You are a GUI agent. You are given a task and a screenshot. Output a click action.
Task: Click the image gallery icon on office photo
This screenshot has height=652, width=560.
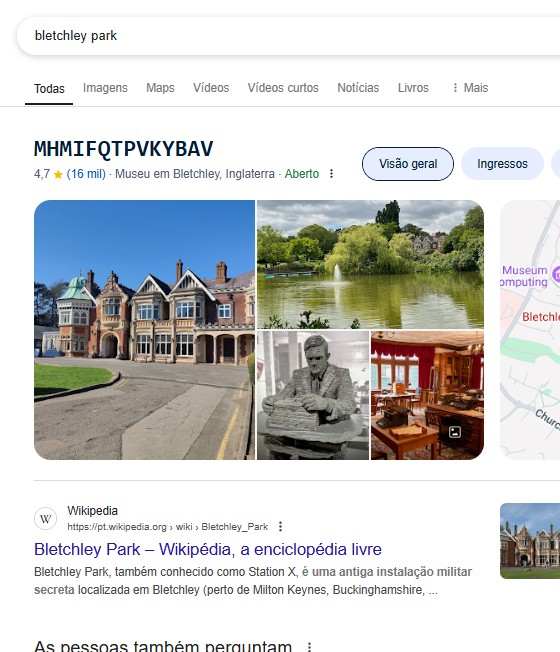455,432
